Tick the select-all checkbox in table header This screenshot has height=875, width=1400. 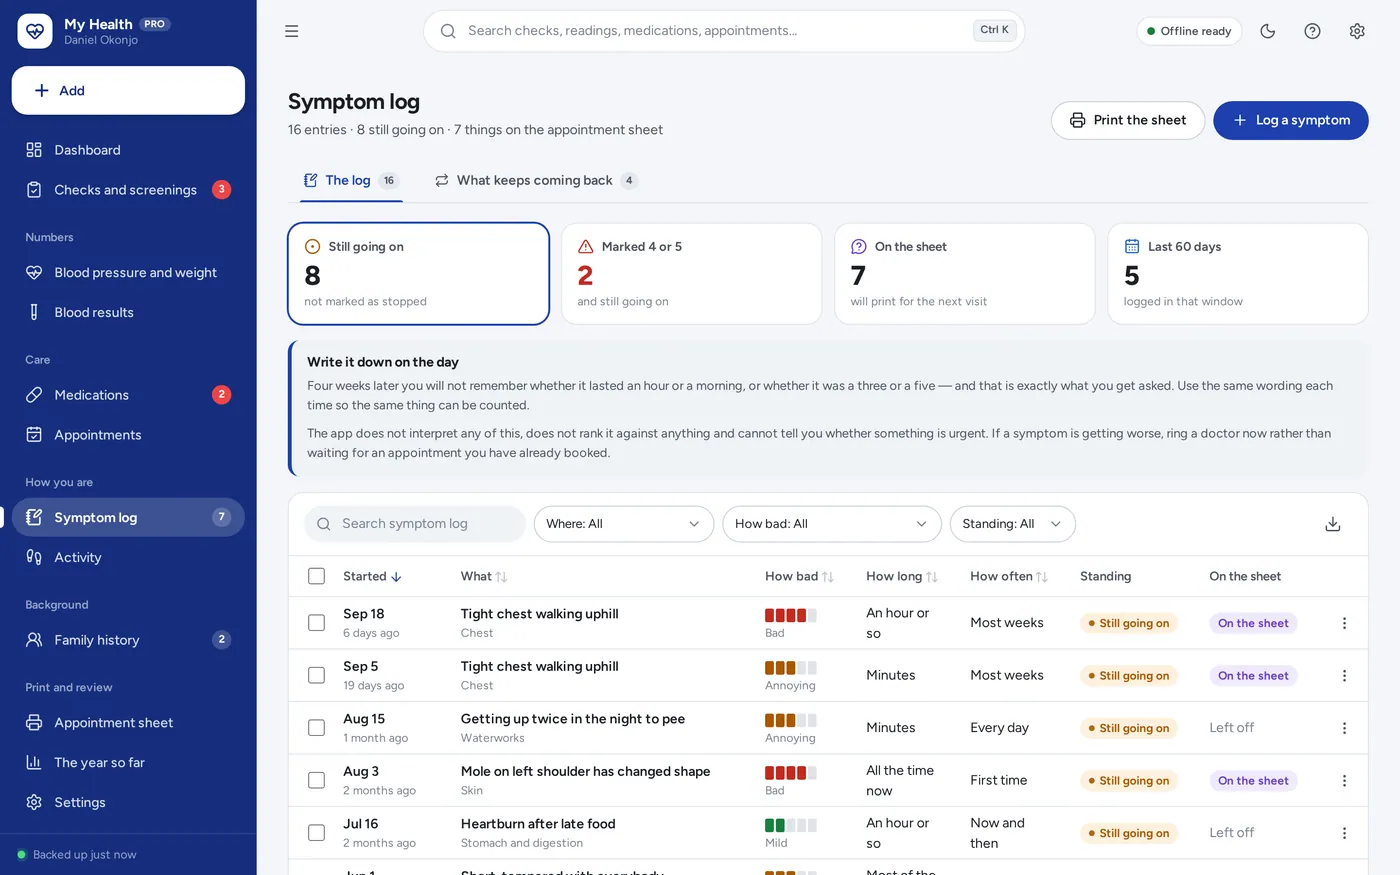[317, 576]
